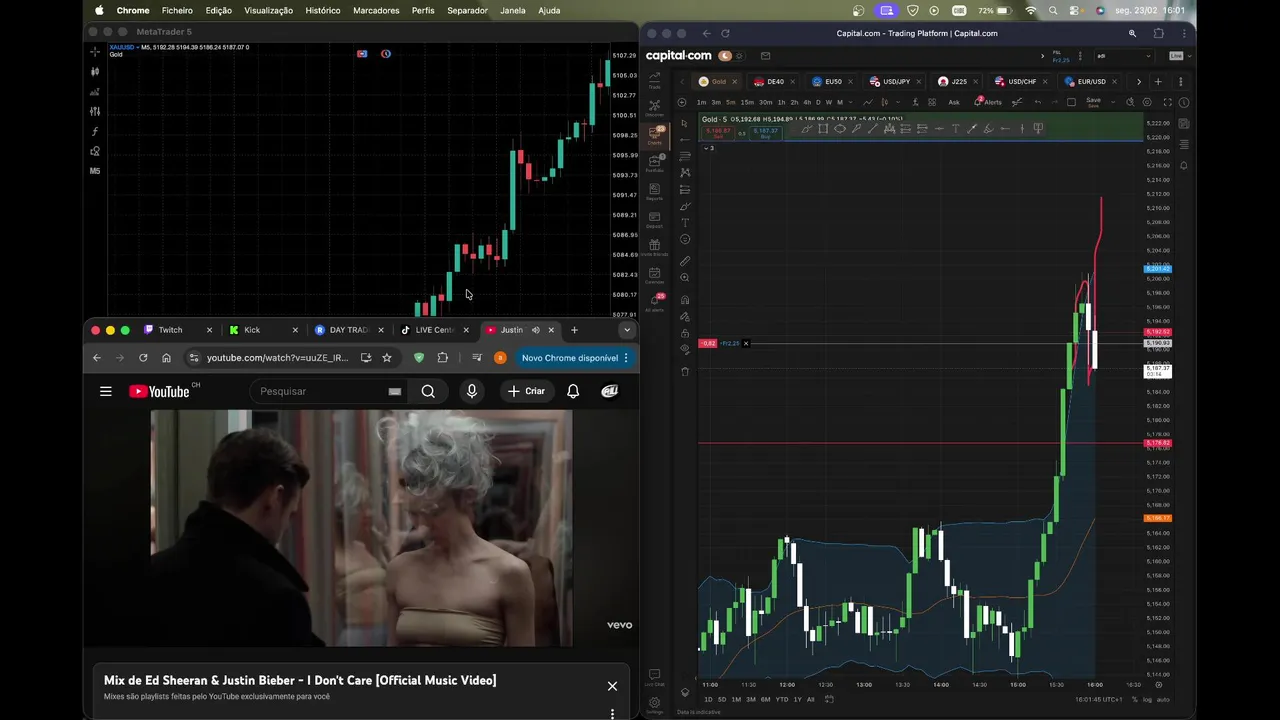Viewport: 1280px width, 720px height.
Task: Set chart timeframe to 4h
Action: pyautogui.click(x=807, y=102)
